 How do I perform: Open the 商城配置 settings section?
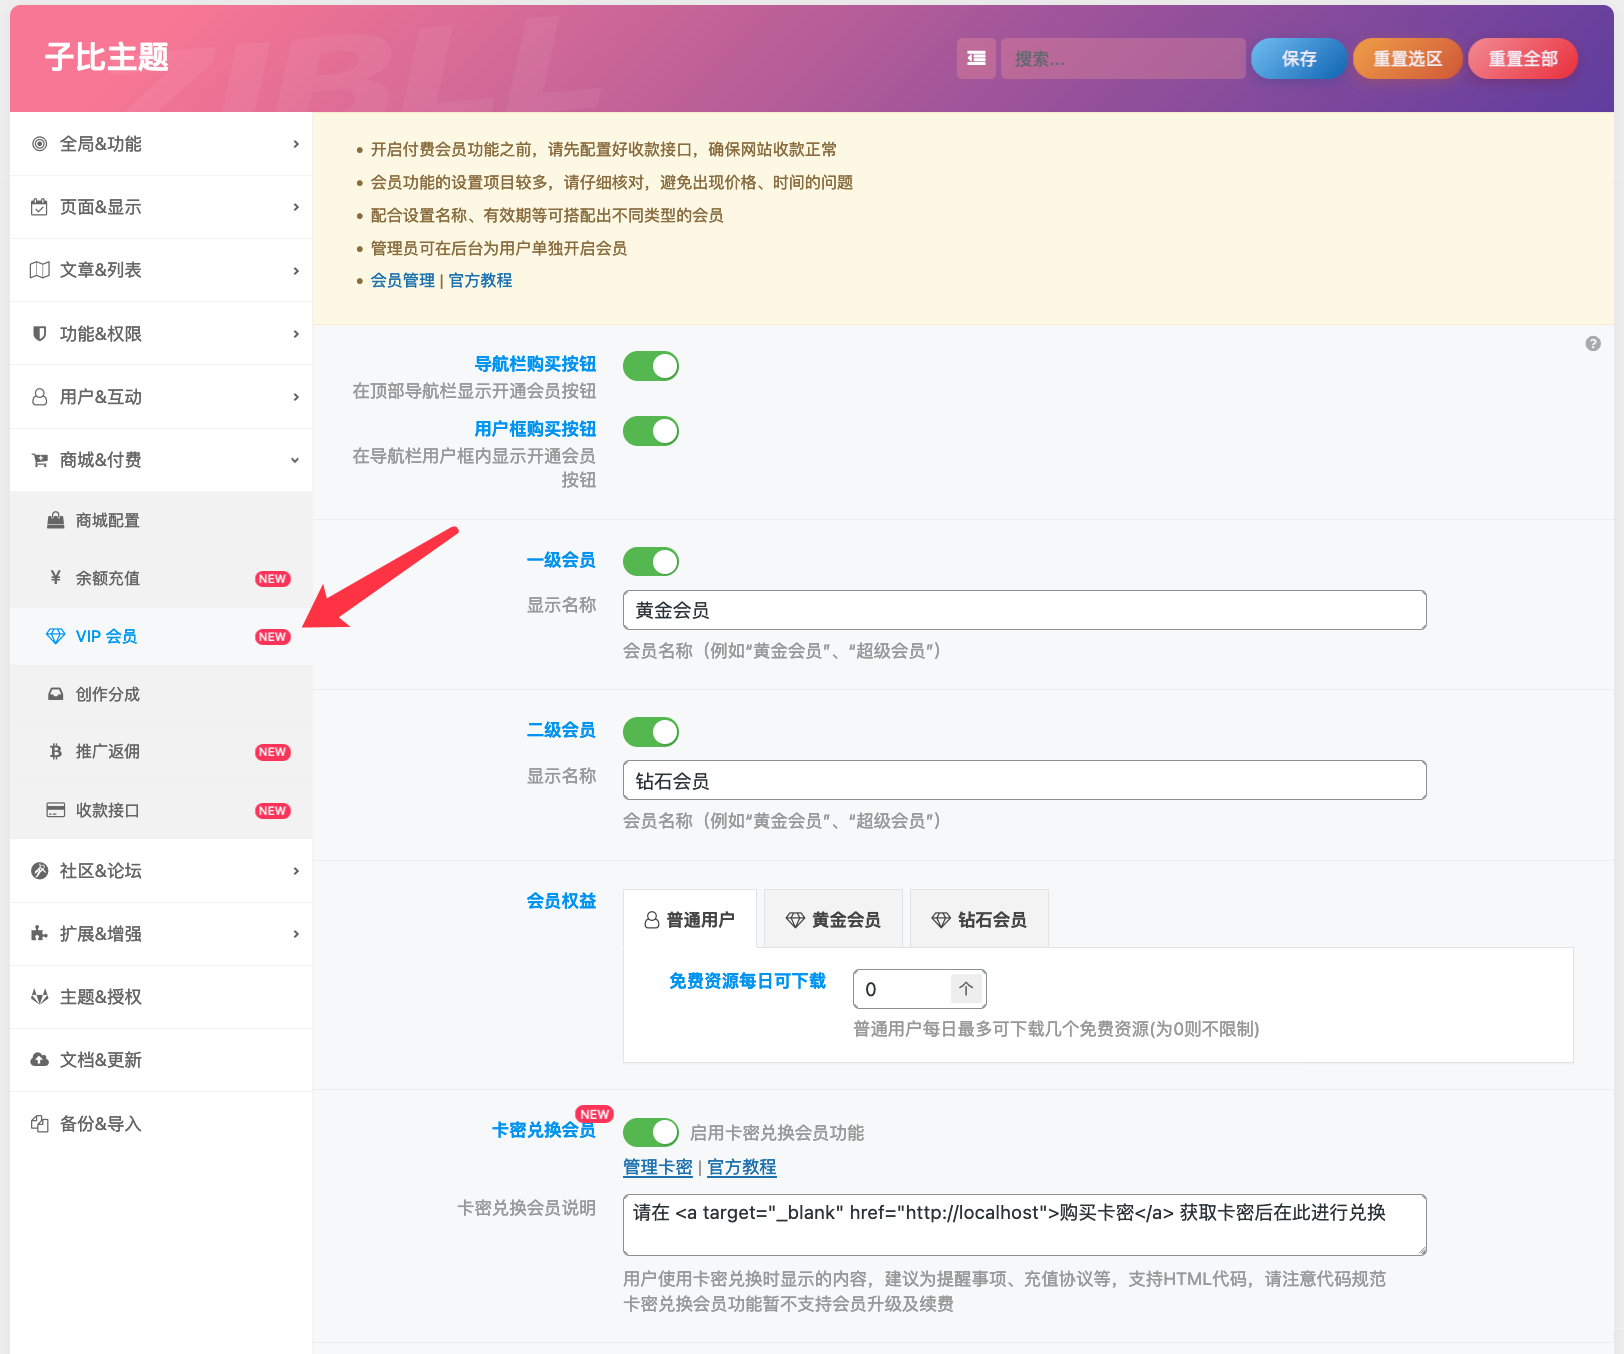pos(102,519)
